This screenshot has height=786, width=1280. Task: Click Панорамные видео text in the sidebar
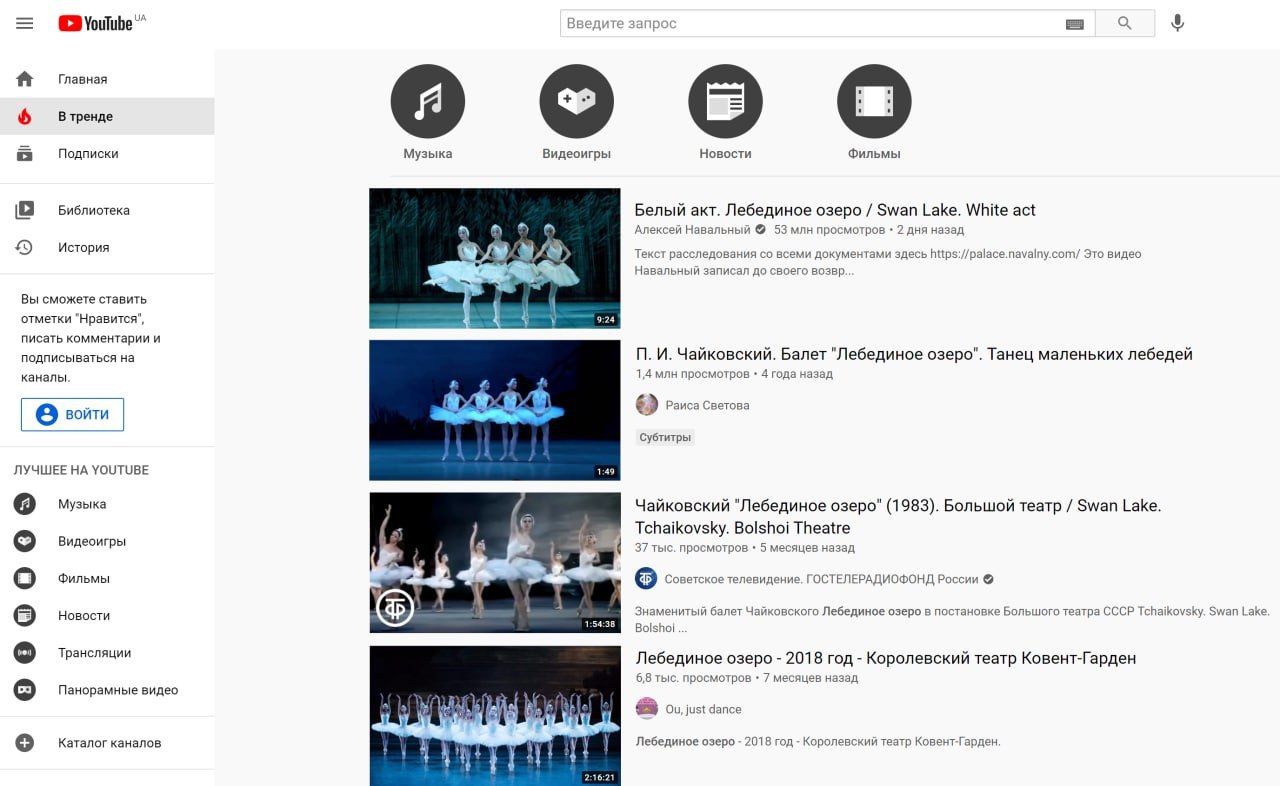click(x=118, y=689)
